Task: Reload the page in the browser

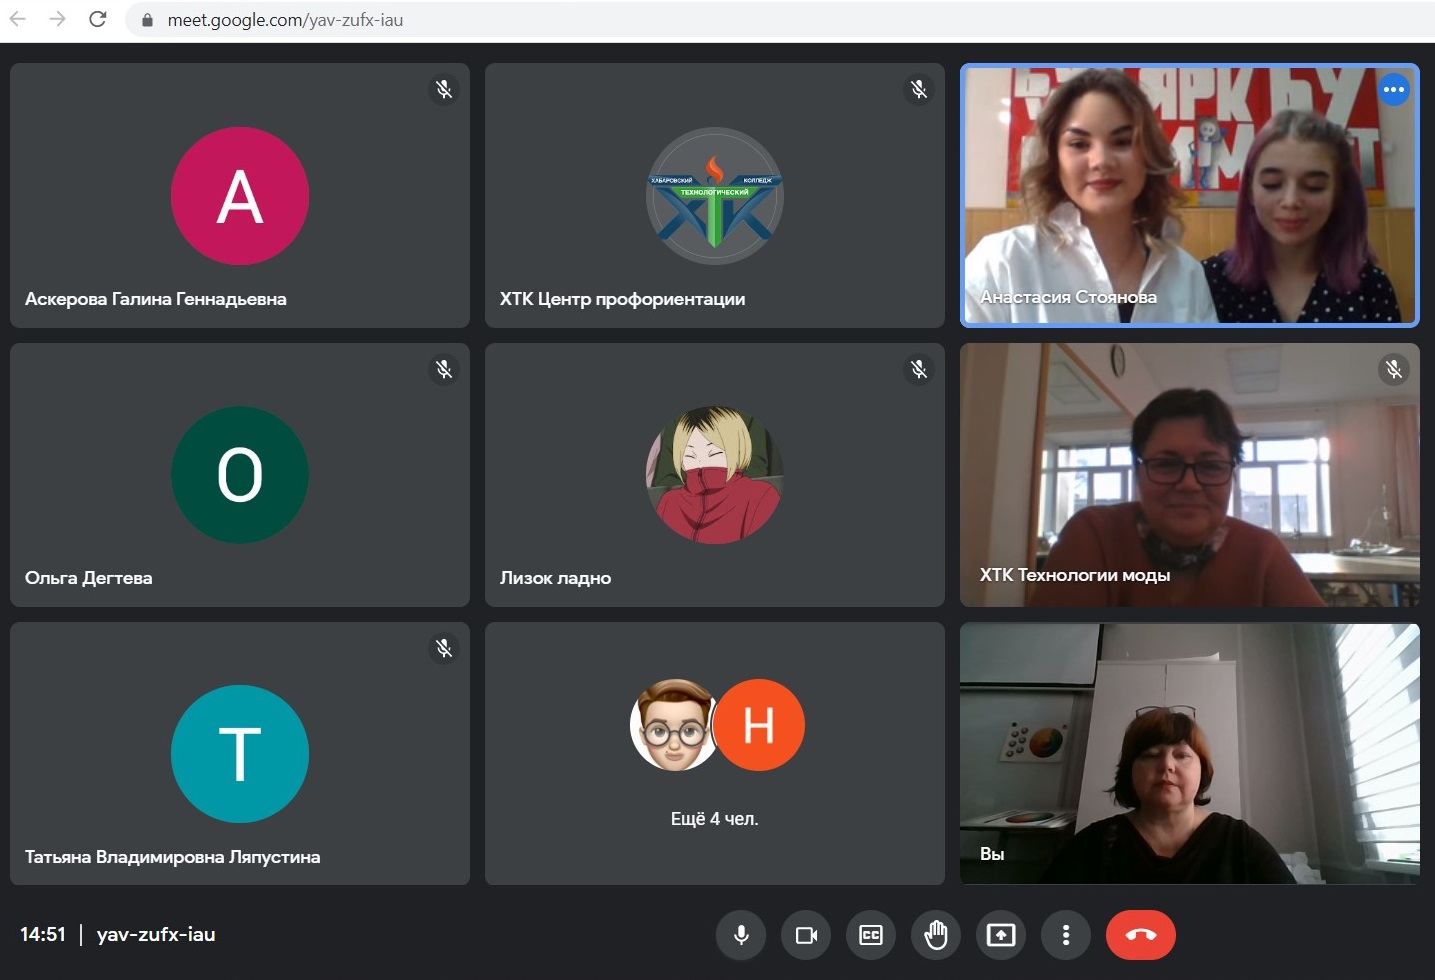Action: click(x=98, y=19)
